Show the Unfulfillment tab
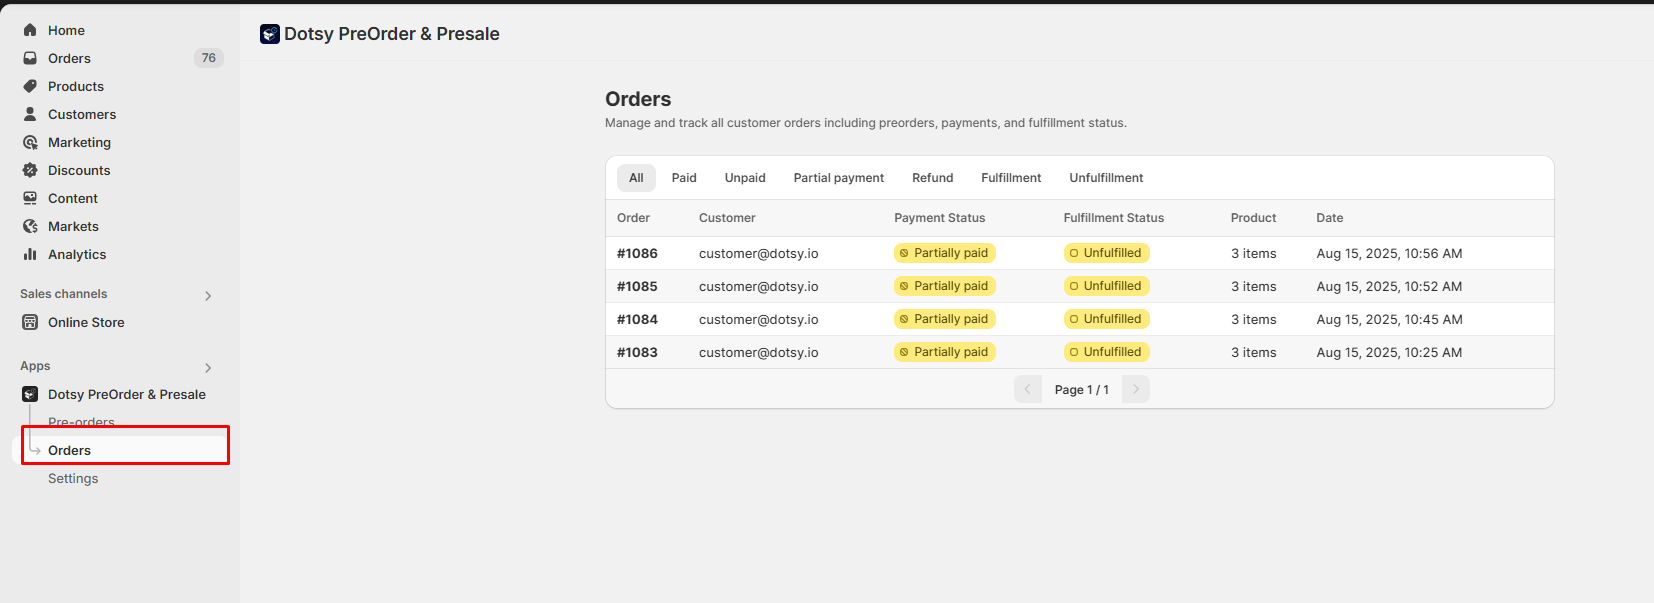This screenshot has height=603, width=1654. point(1105,178)
